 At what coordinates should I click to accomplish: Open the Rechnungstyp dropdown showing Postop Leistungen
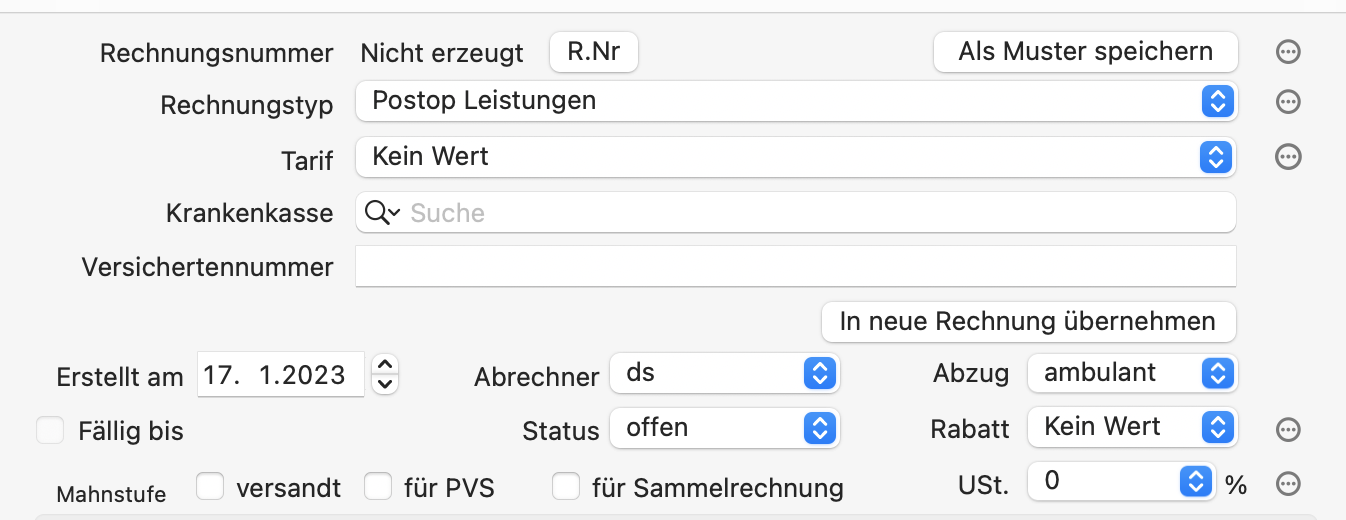tap(796, 101)
